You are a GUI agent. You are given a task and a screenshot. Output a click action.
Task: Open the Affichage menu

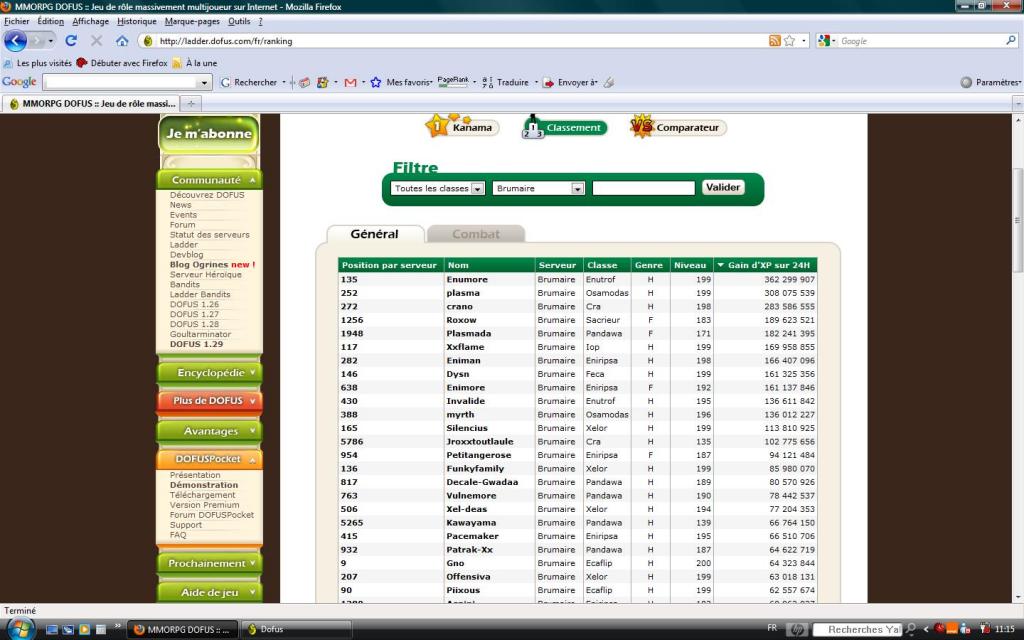coord(90,22)
